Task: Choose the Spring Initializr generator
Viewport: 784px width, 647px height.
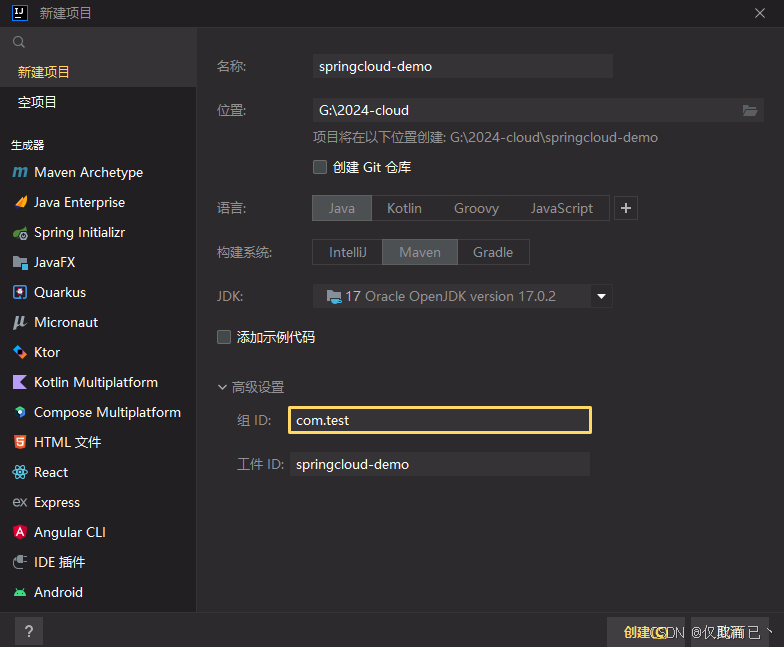Action: pos(98,232)
